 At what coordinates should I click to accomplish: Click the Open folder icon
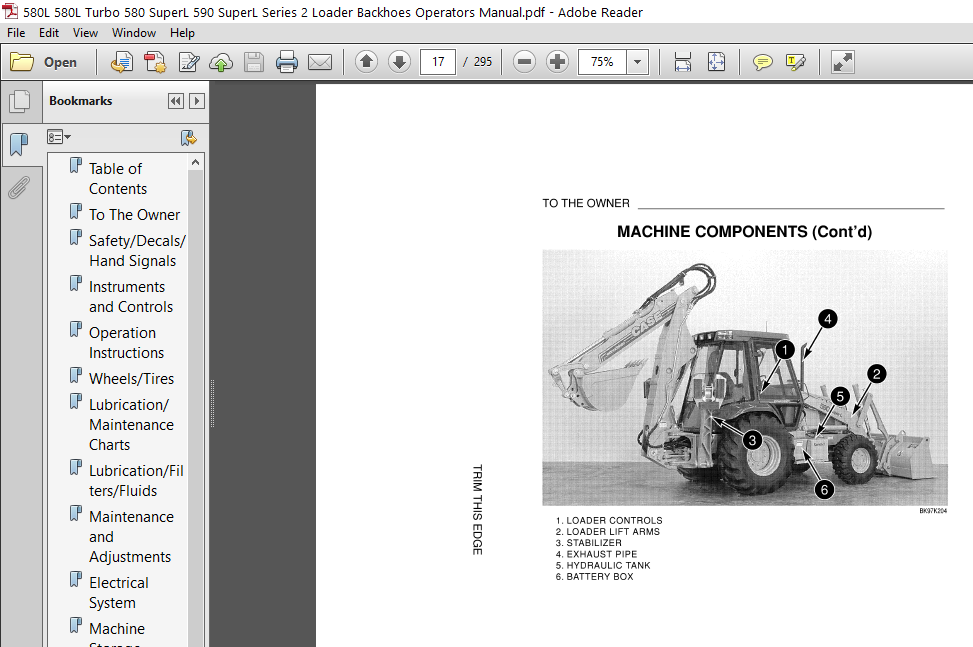pyautogui.click(x=22, y=62)
